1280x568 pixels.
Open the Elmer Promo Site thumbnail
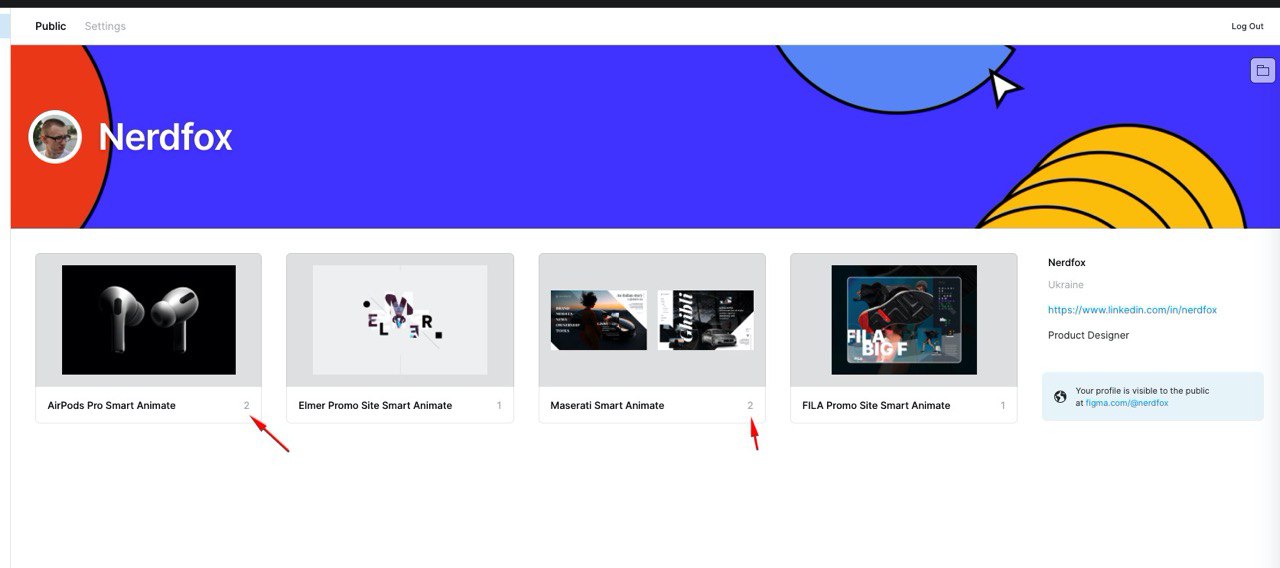400,320
